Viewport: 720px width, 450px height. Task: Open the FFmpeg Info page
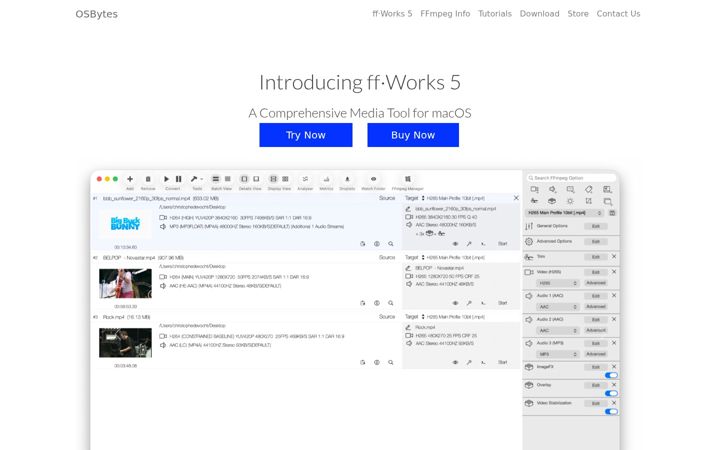point(445,14)
